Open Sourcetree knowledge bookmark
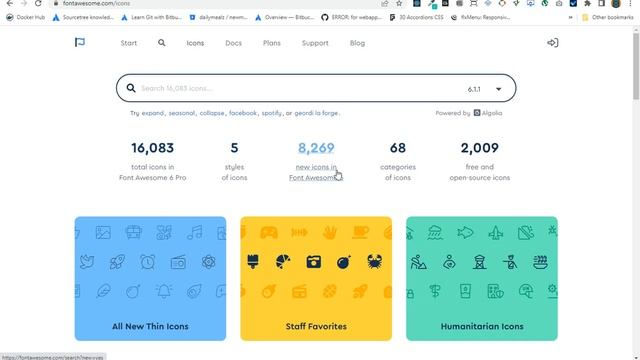 [x=83, y=18]
